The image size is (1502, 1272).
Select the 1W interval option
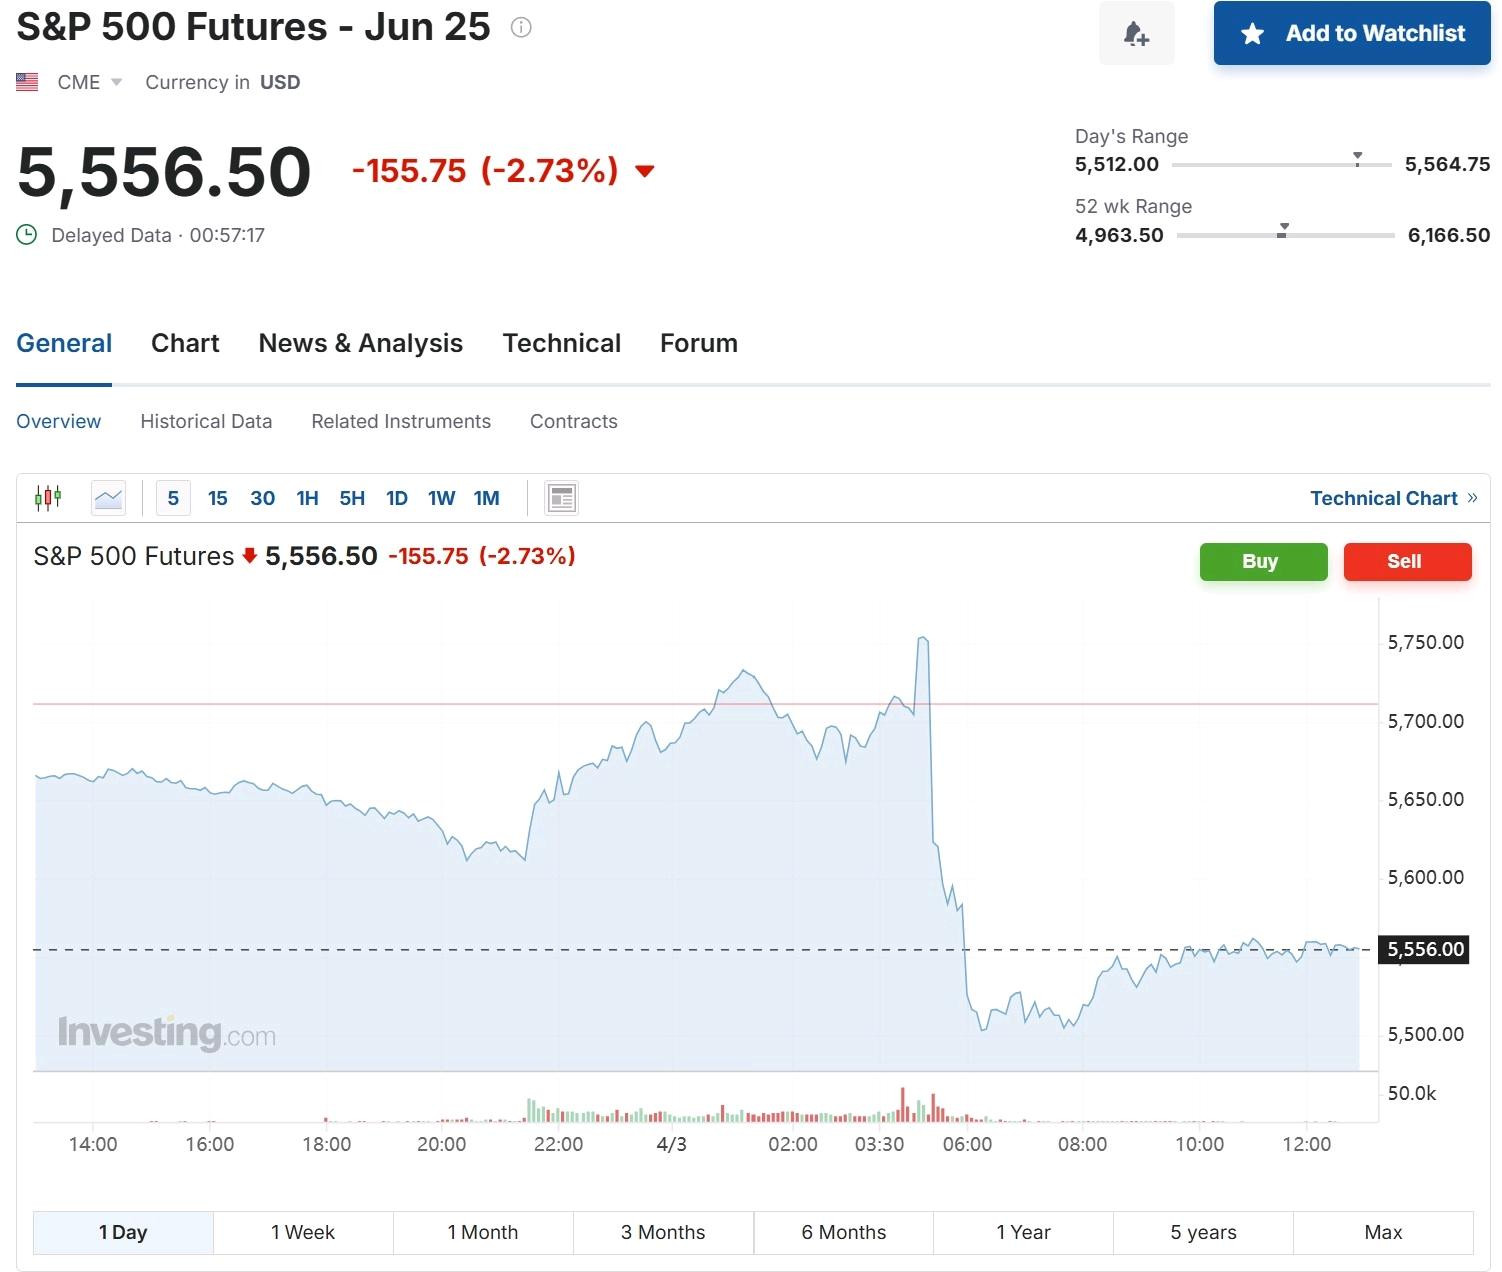coord(441,498)
